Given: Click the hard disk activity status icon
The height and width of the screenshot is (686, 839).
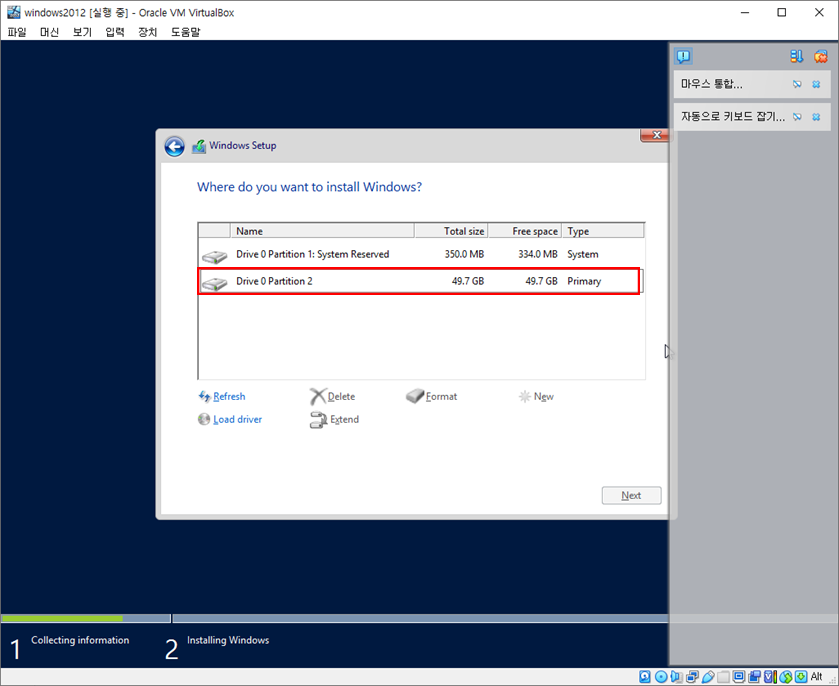Looking at the screenshot, I should (x=645, y=677).
